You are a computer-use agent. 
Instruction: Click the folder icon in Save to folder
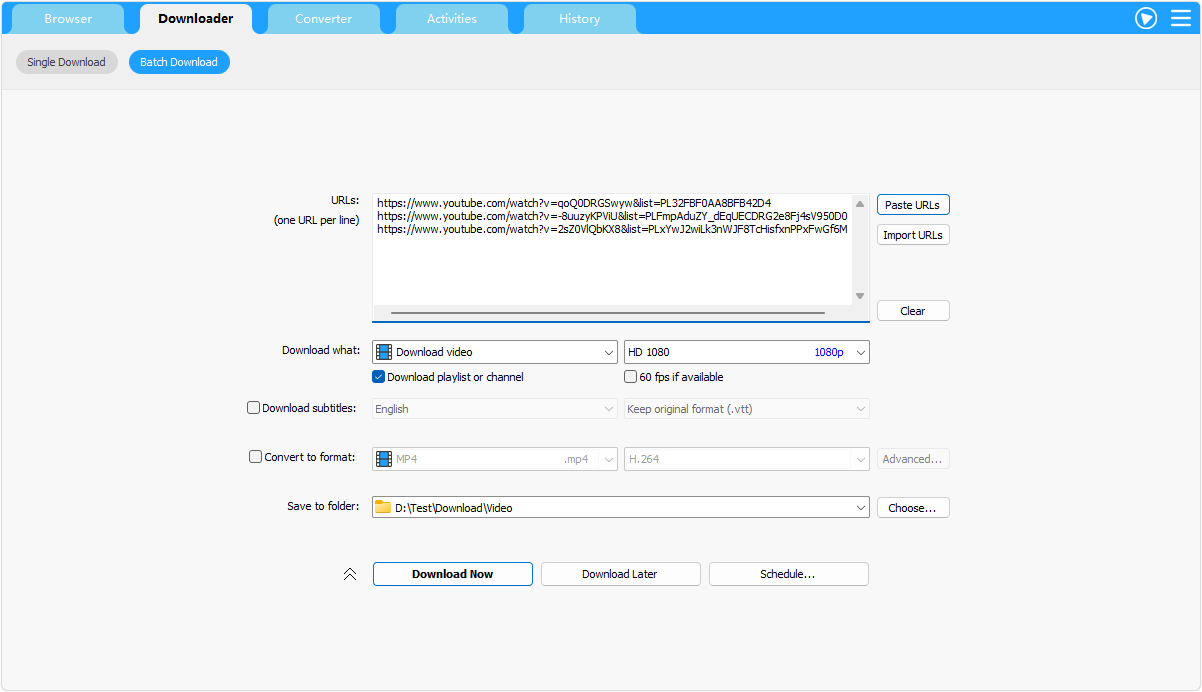[383, 508]
